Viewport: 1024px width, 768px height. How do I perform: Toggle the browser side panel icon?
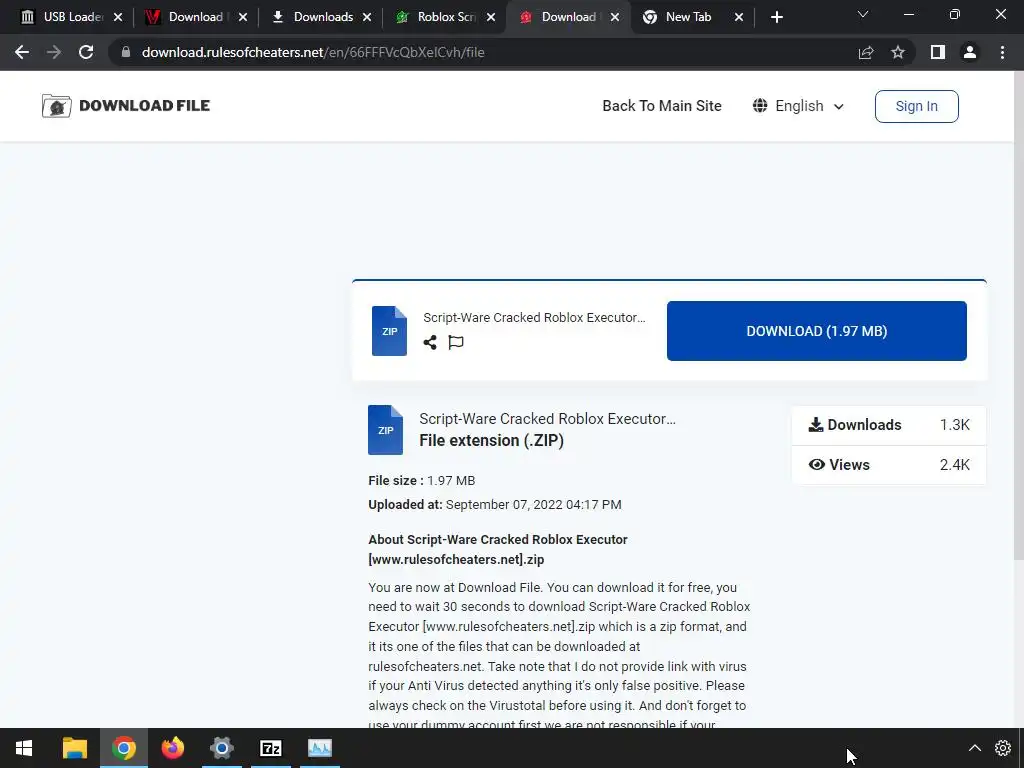click(938, 52)
